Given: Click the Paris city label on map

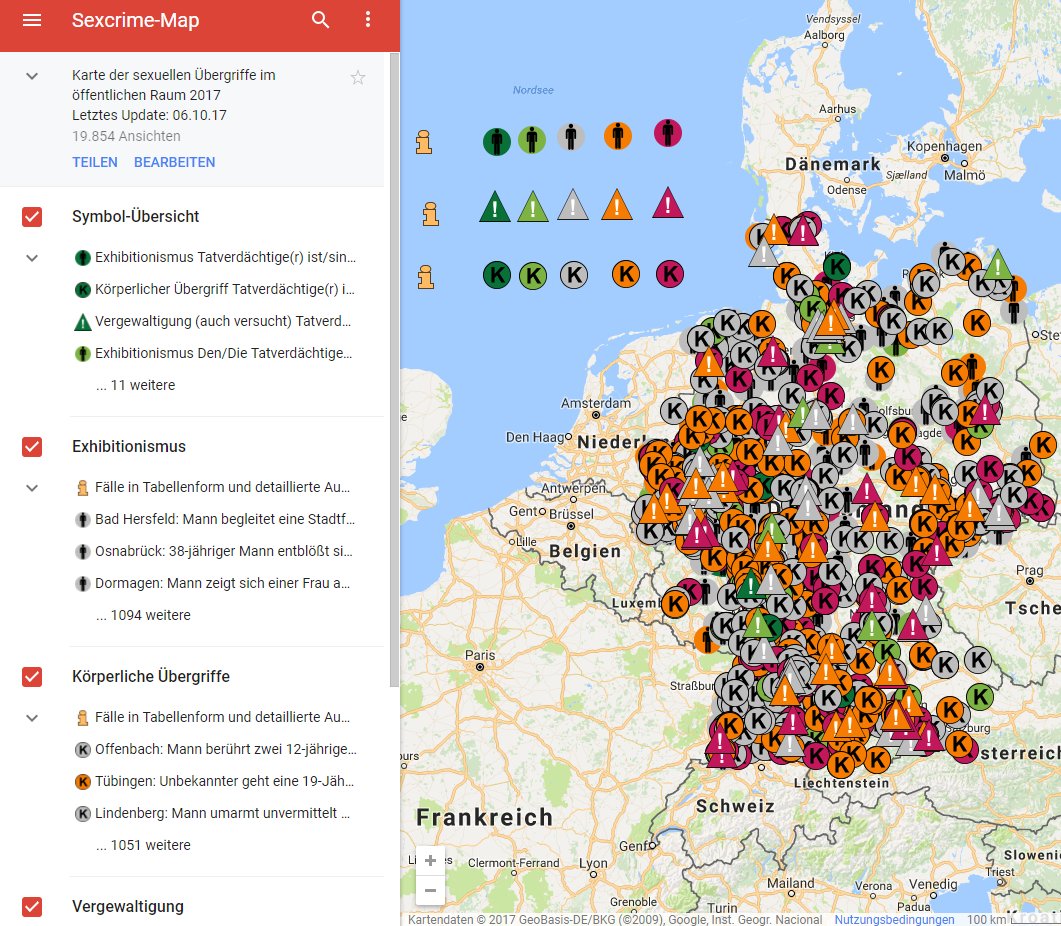Looking at the screenshot, I should pos(480,655).
